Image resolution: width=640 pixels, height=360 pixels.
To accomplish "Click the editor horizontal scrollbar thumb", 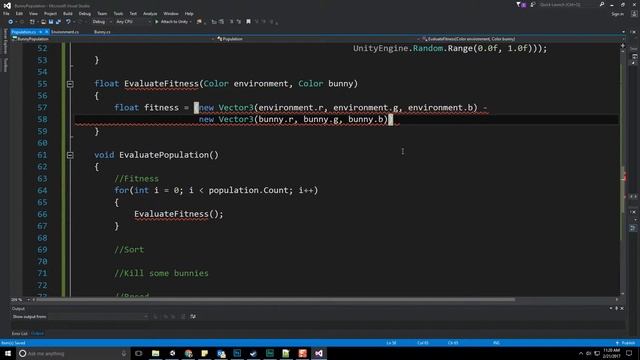I will (x=276, y=300).
